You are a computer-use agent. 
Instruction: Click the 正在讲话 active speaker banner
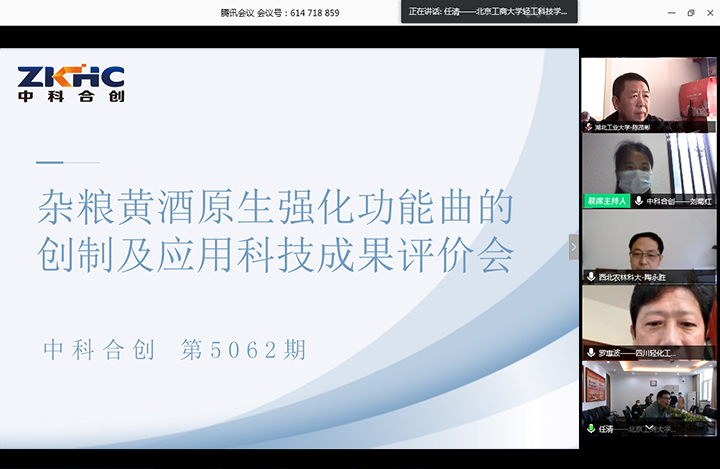pos(488,12)
